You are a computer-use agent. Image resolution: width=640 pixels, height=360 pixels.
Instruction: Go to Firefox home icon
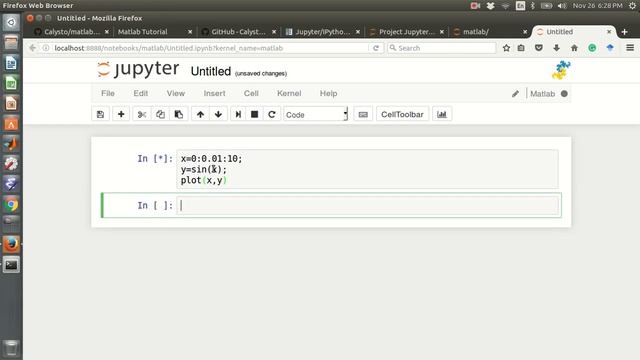tap(574, 48)
